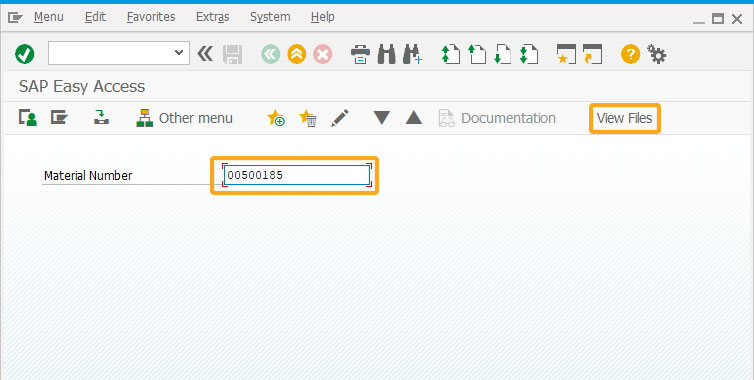
Task: Click the green Back icon
Action: pos(271,54)
